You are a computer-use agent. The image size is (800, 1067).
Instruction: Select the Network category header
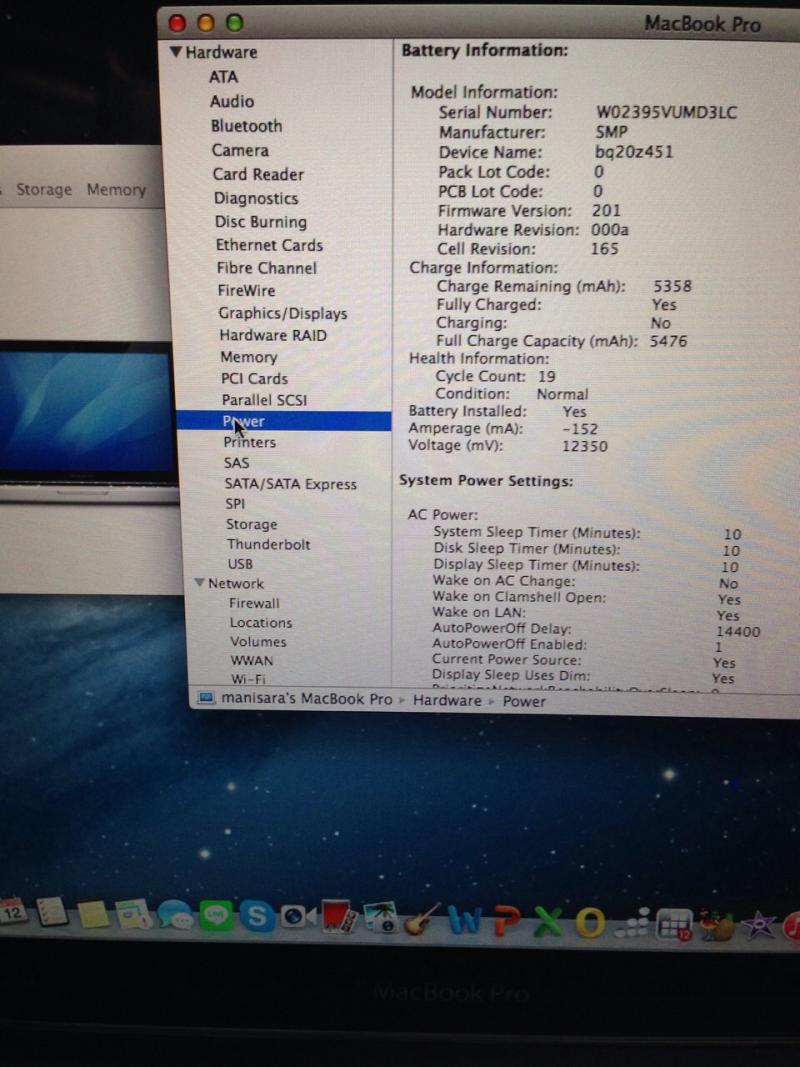[x=236, y=584]
